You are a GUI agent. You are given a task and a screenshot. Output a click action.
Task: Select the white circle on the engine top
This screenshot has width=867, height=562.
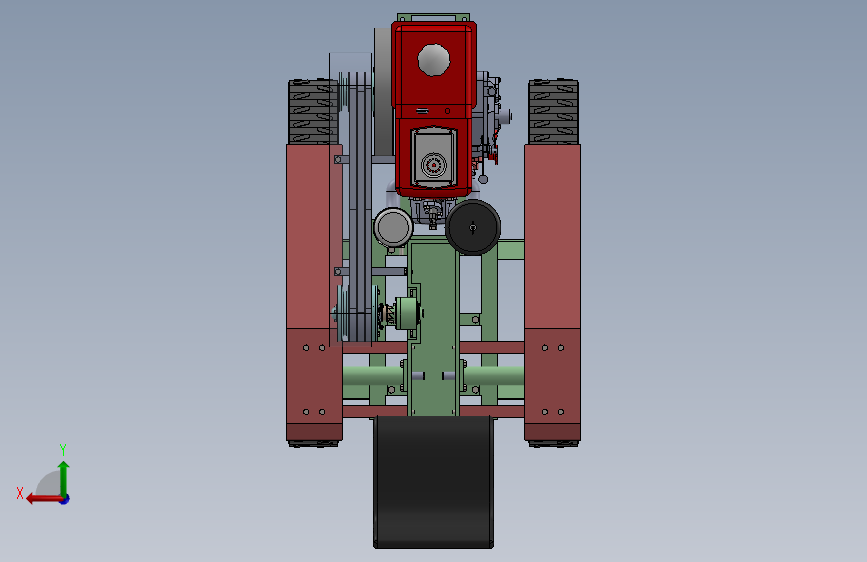pos(434,60)
